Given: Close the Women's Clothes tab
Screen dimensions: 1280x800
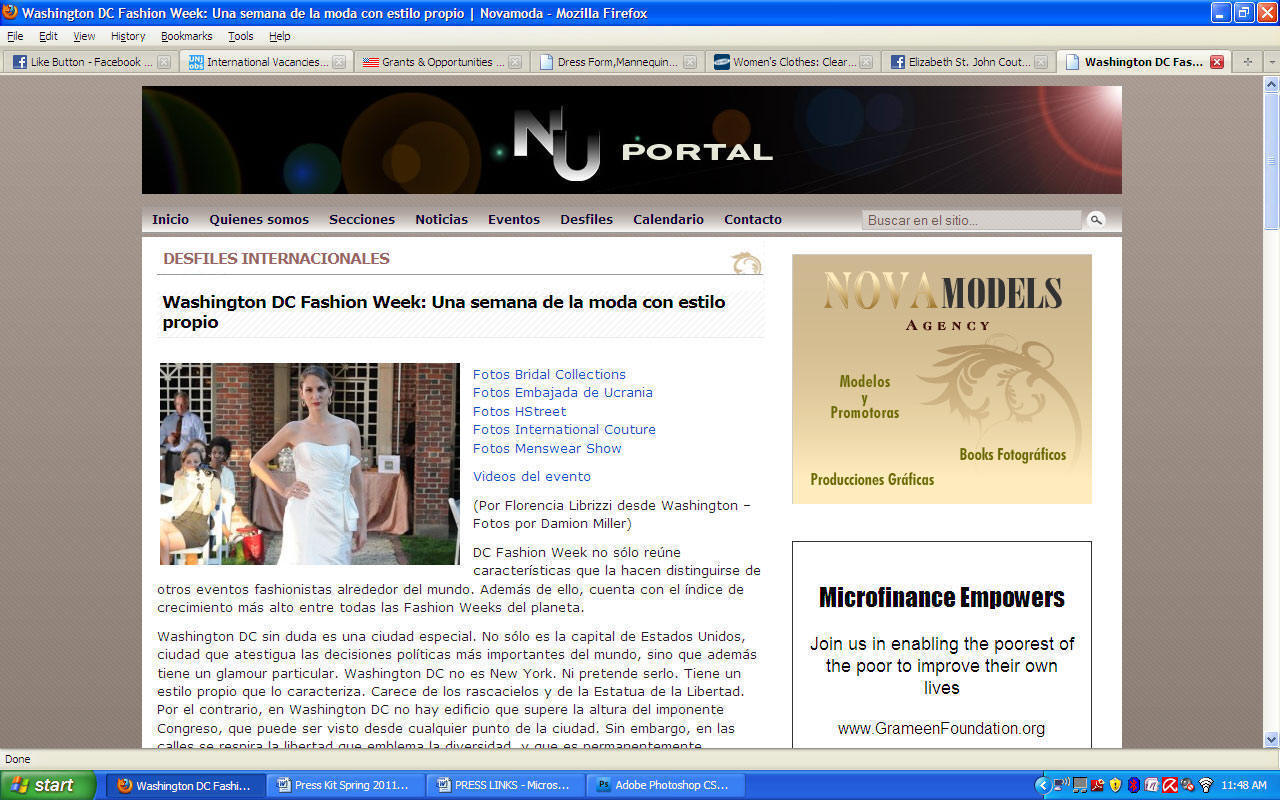Looking at the screenshot, I should click(866, 62).
